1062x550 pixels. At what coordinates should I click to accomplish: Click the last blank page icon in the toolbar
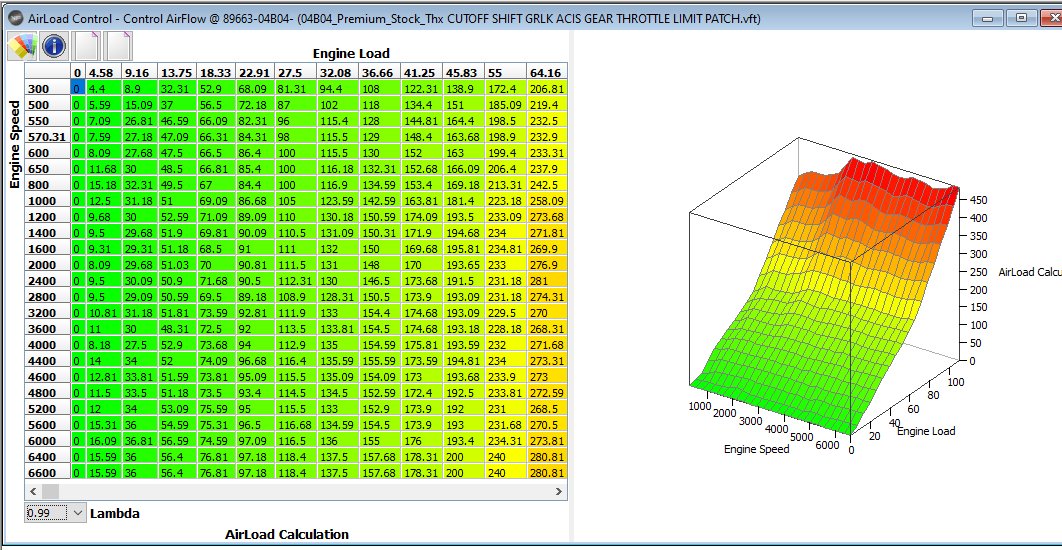point(119,46)
